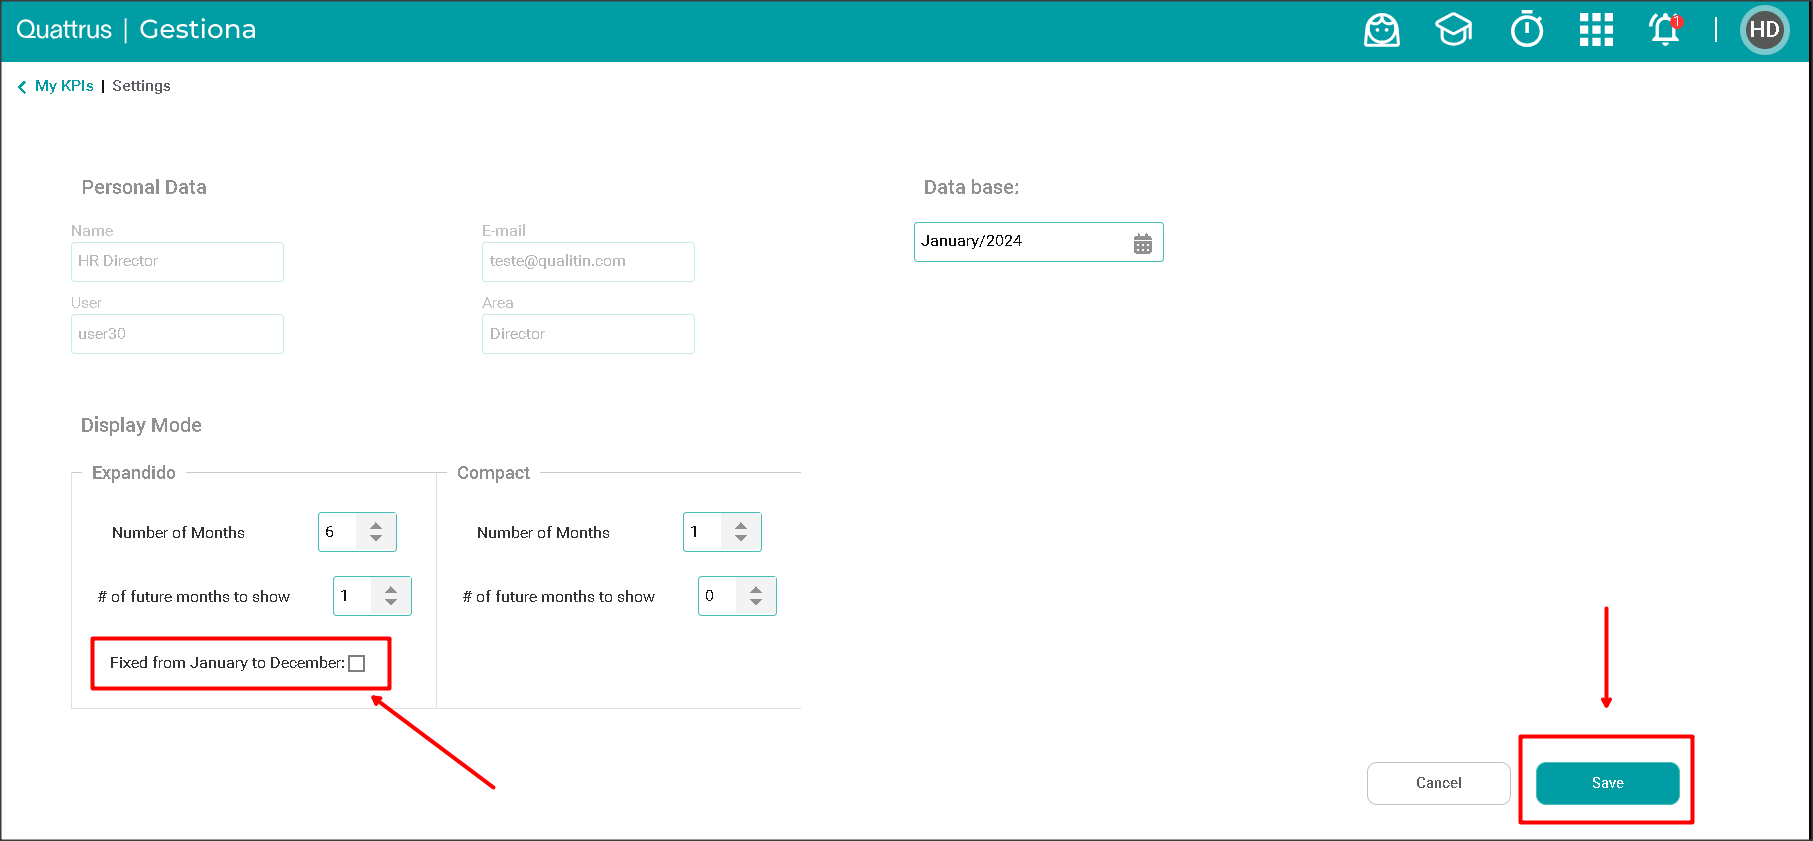The width and height of the screenshot is (1813, 841).
Task: Decrease Compact Number of Months value
Action: tap(741, 539)
